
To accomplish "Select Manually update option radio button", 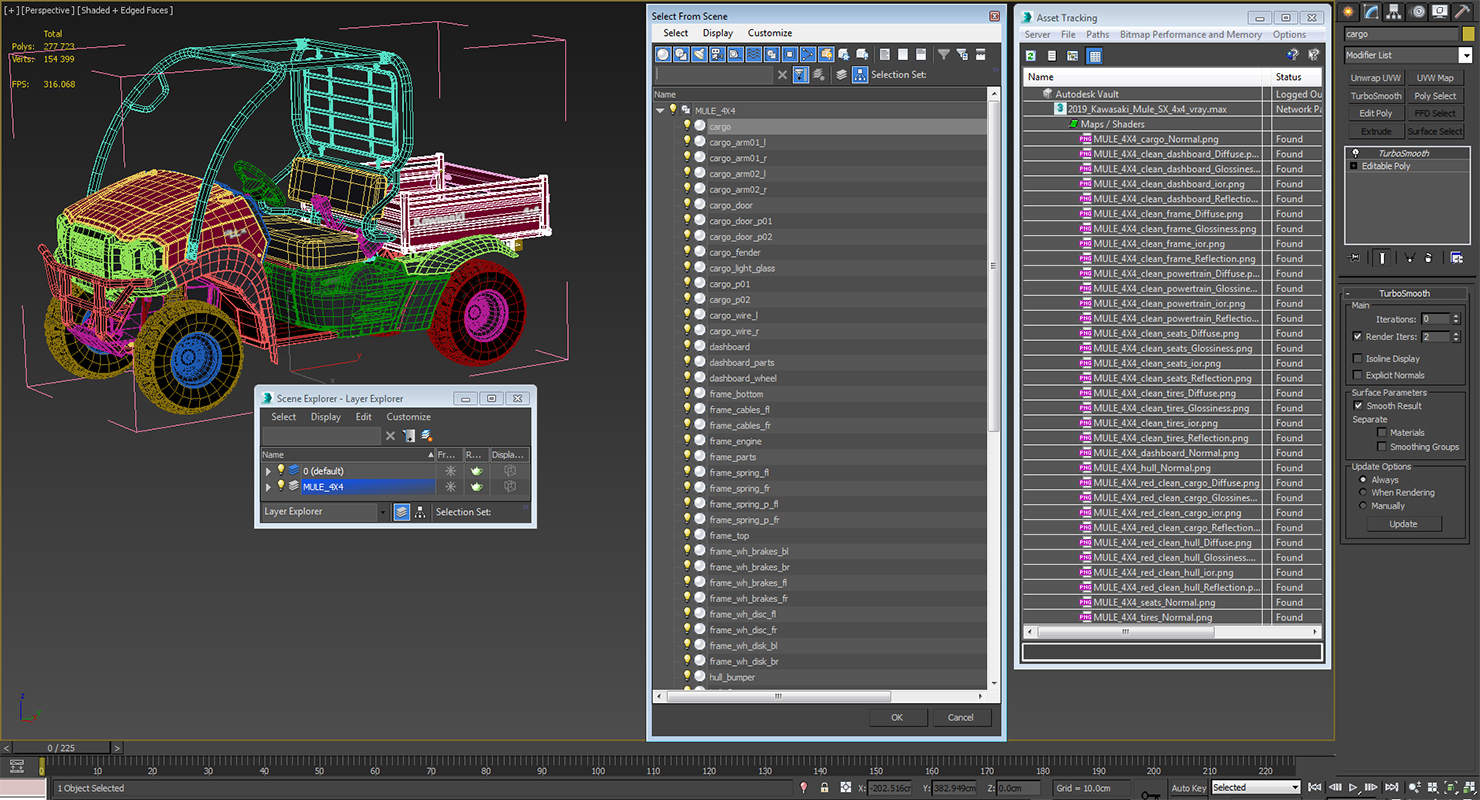I will pos(1362,506).
